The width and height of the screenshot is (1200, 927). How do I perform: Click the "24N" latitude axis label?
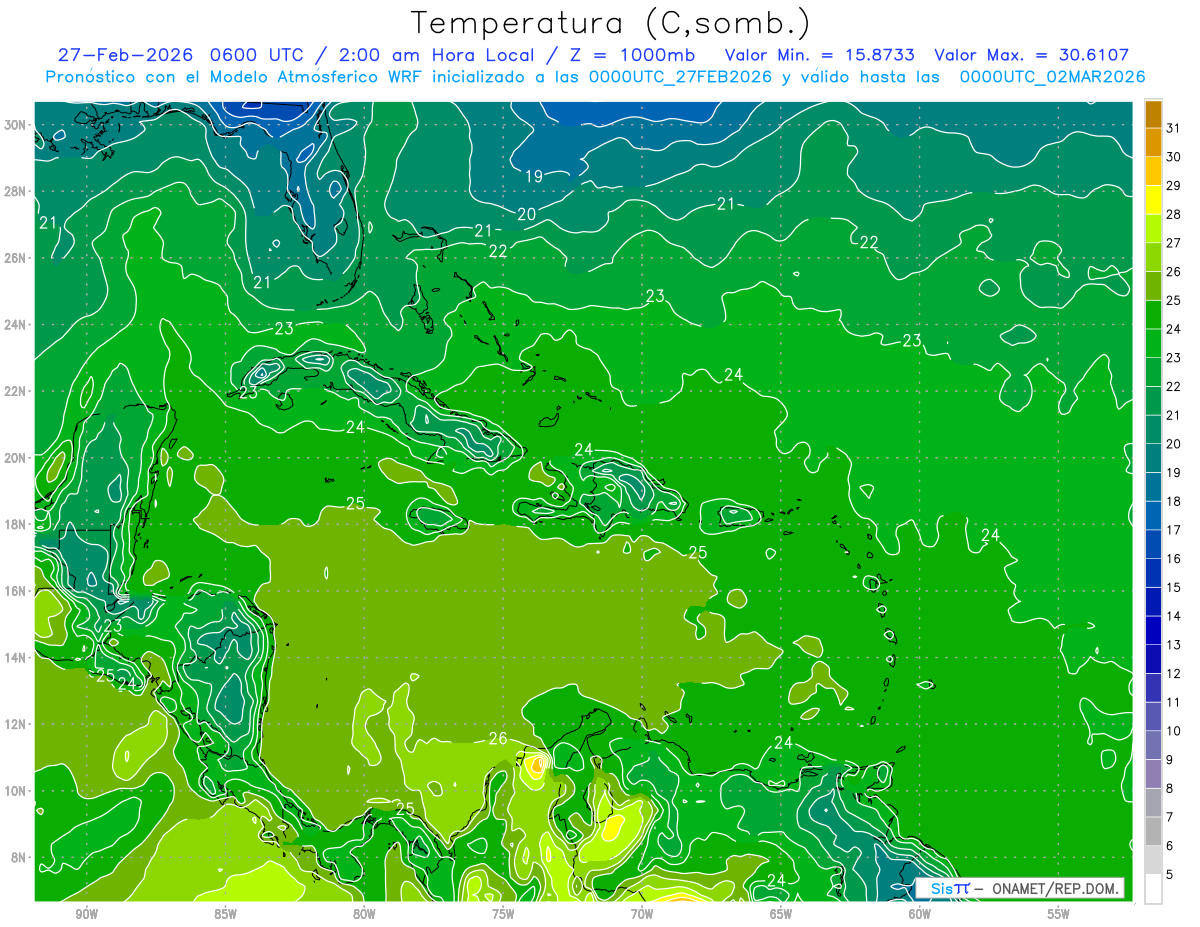[x=16, y=325]
